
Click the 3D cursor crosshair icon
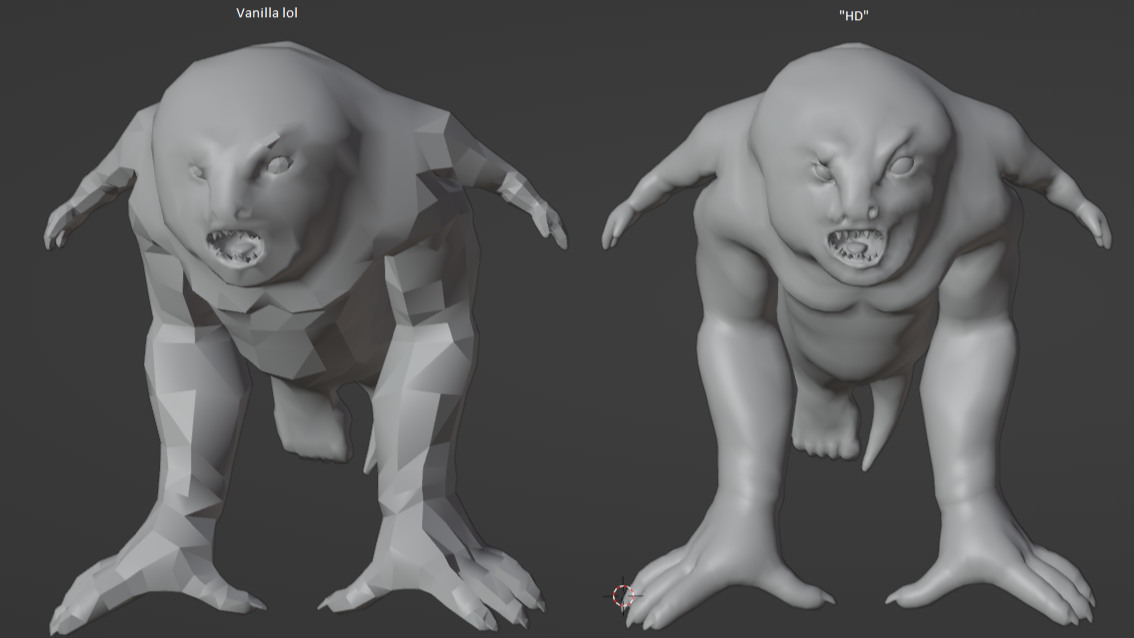(x=623, y=596)
